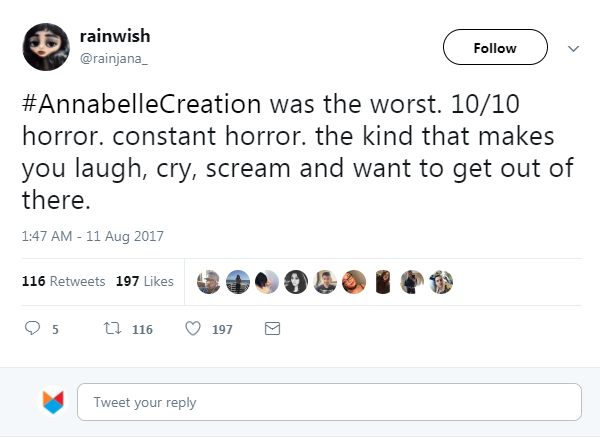Click the second liker avatar thumbnail
Viewport: 600px width, 438px height.
pos(237,282)
